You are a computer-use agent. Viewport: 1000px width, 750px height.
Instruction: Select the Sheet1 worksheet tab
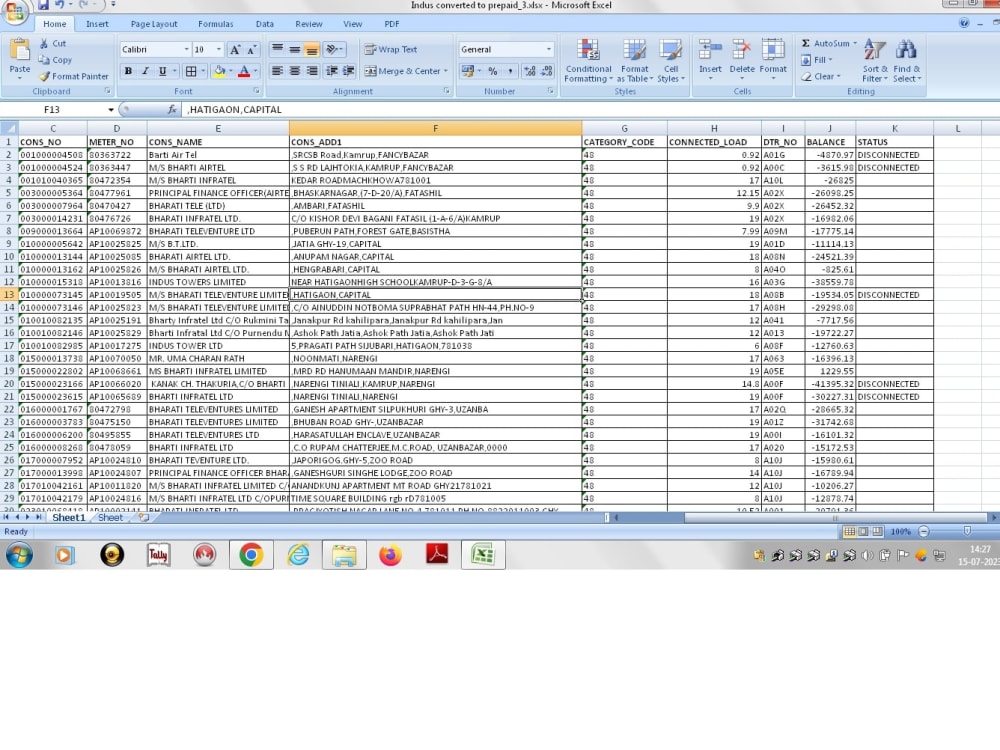click(x=68, y=518)
